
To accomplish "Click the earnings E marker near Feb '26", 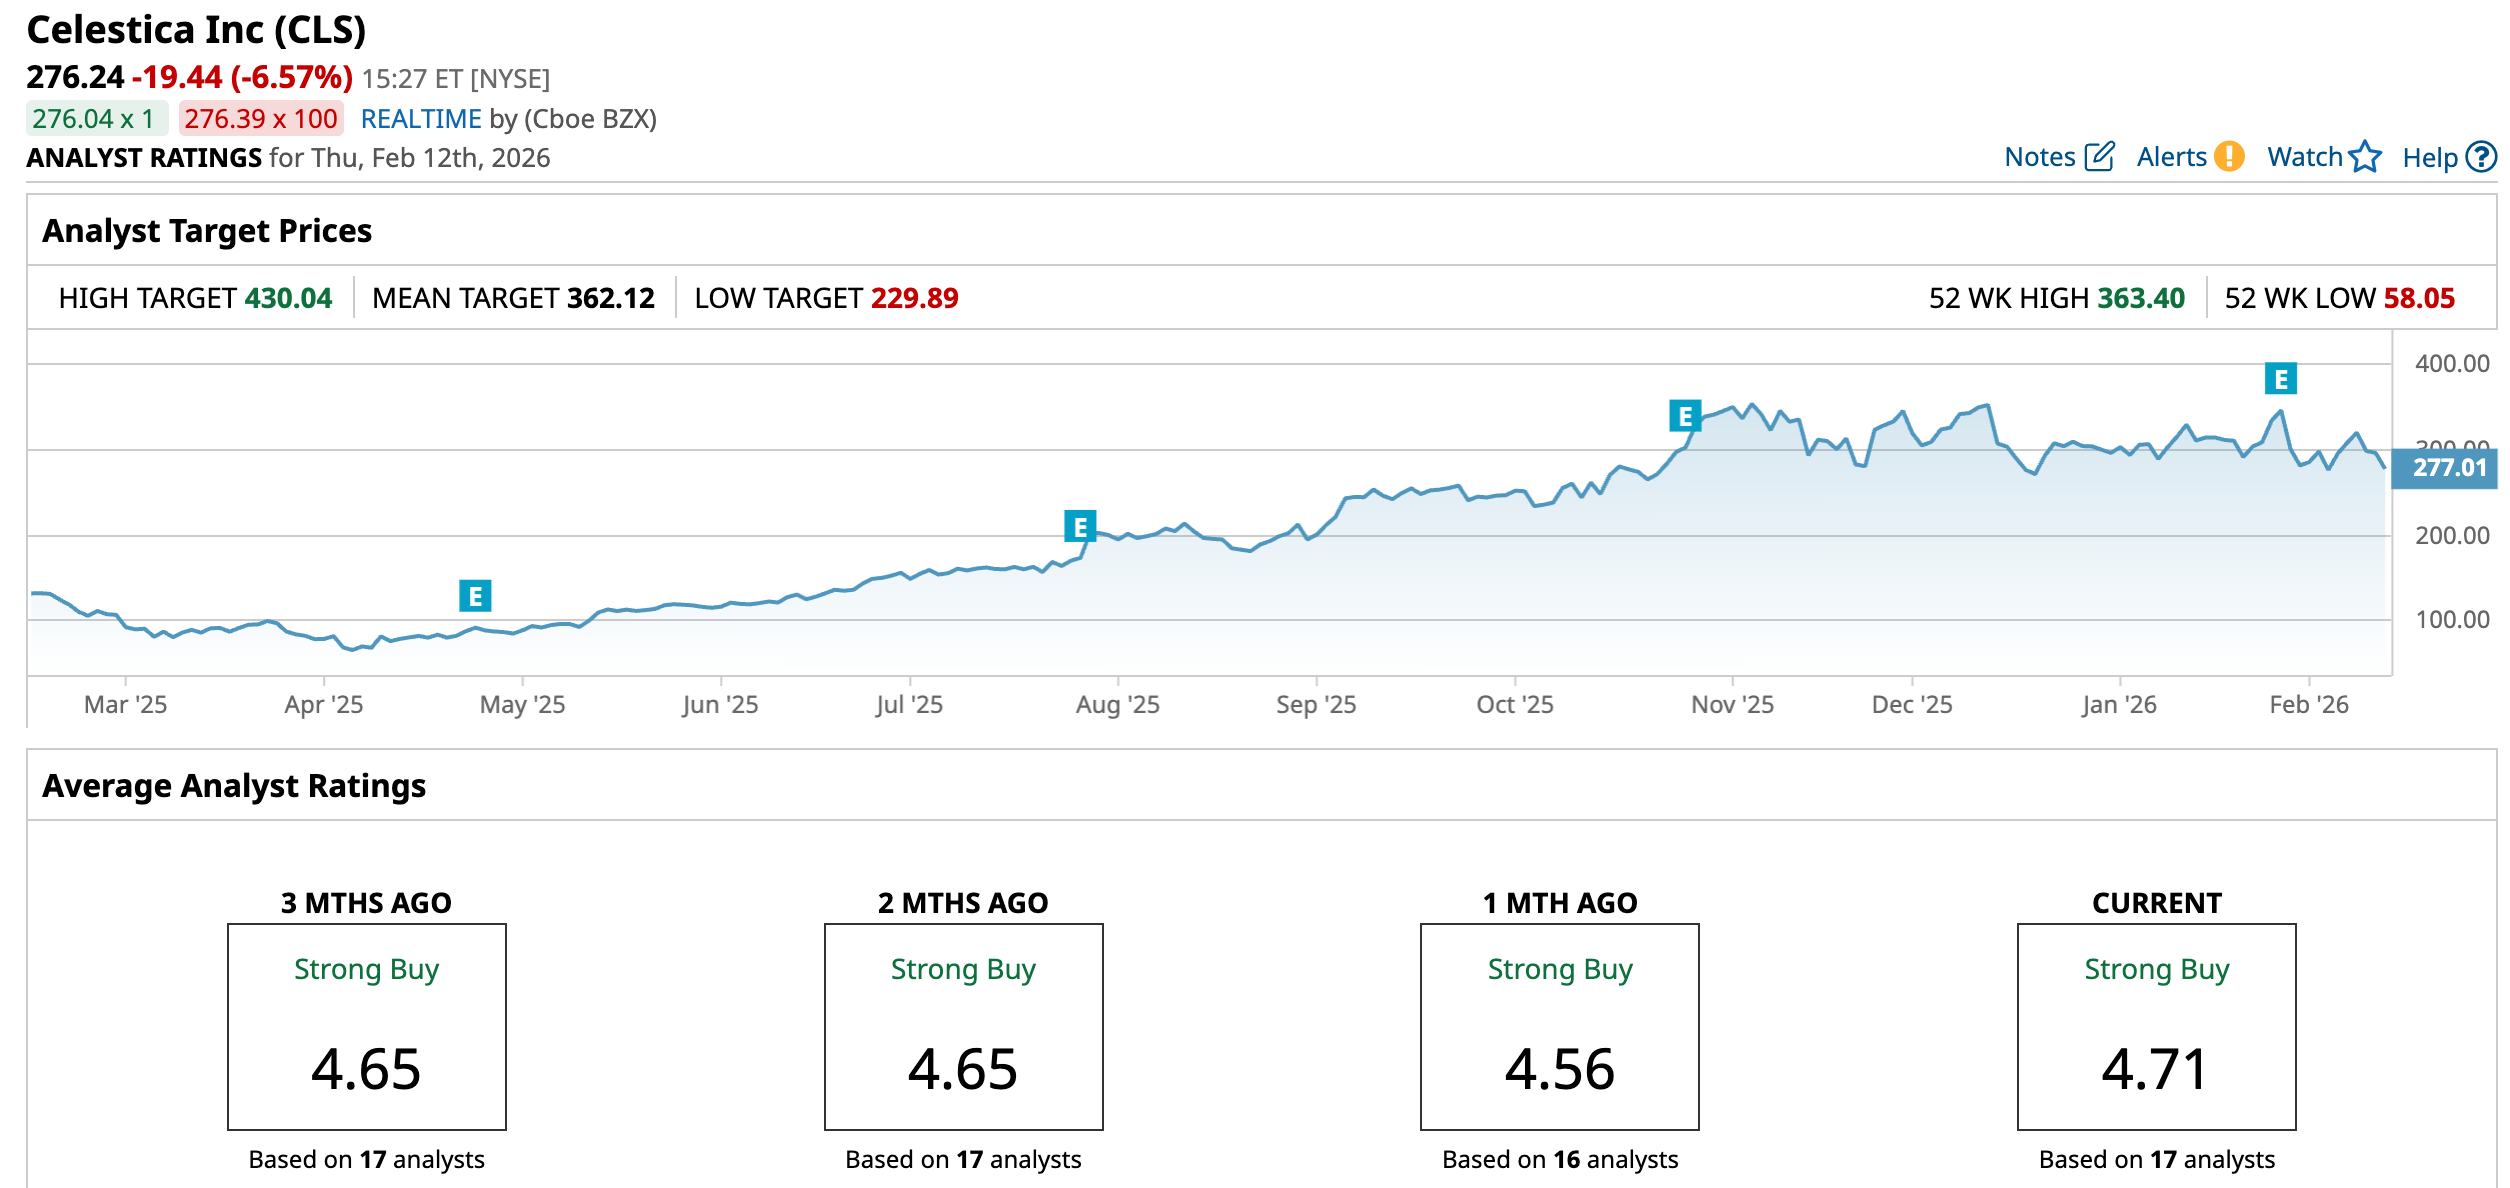I will pyautogui.click(x=2280, y=379).
